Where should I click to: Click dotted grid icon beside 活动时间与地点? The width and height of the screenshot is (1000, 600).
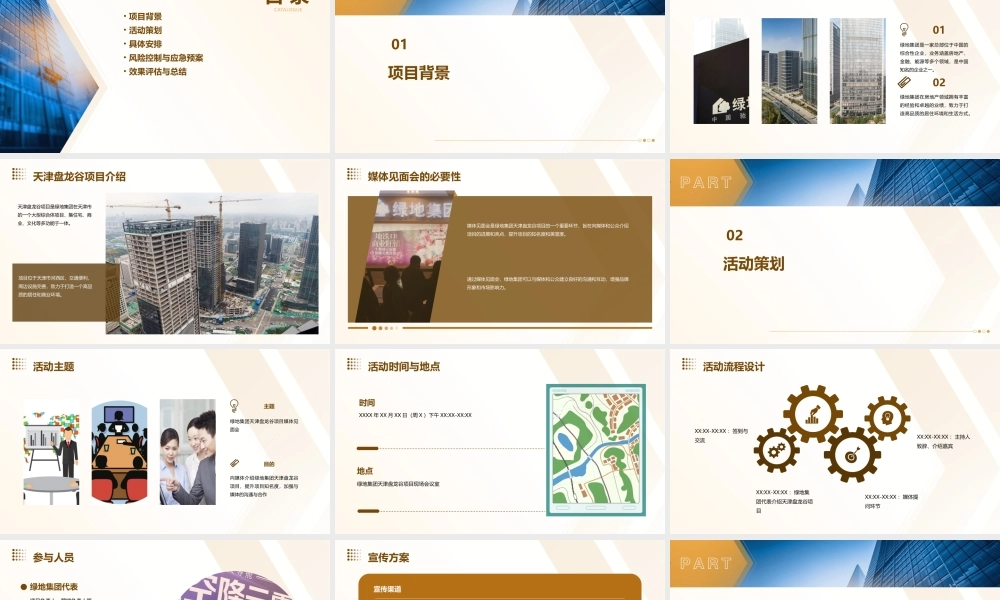coord(354,364)
